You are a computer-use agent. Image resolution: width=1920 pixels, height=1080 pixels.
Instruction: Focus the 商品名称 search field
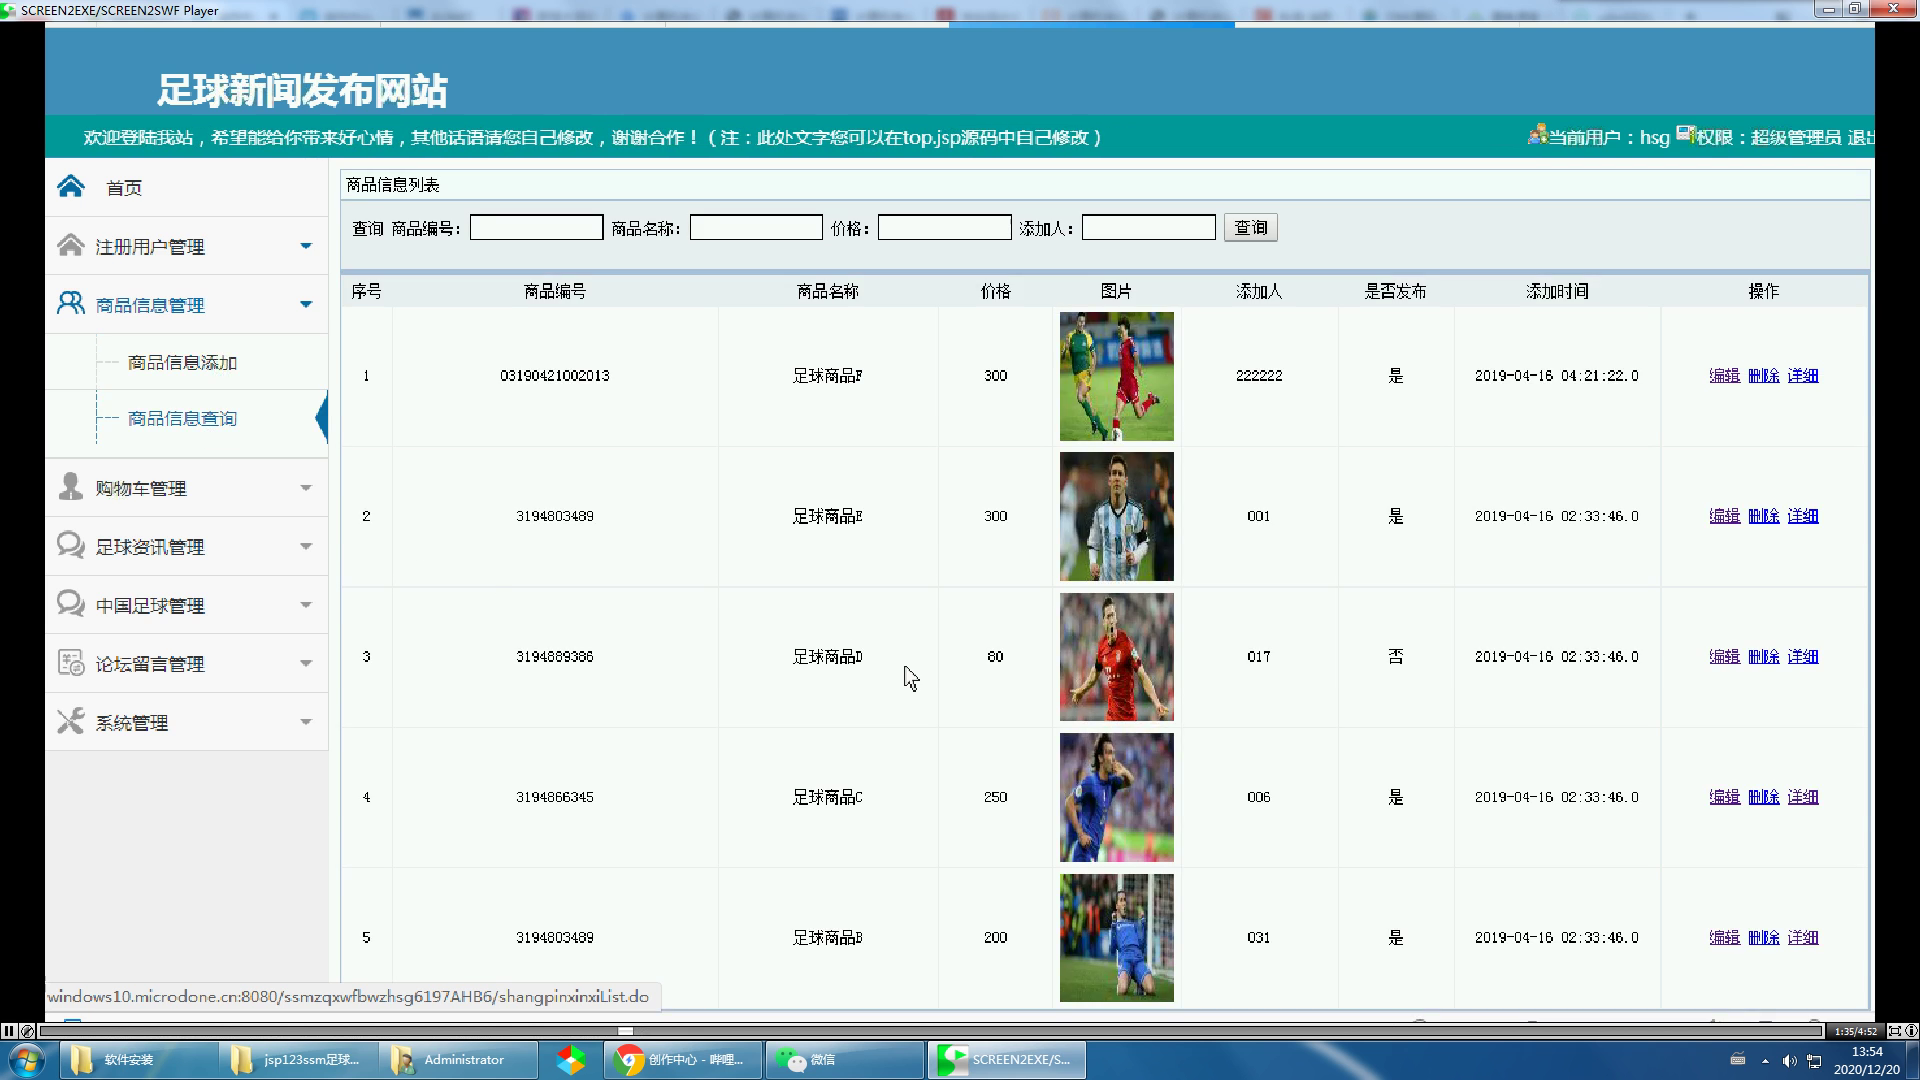click(756, 228)
